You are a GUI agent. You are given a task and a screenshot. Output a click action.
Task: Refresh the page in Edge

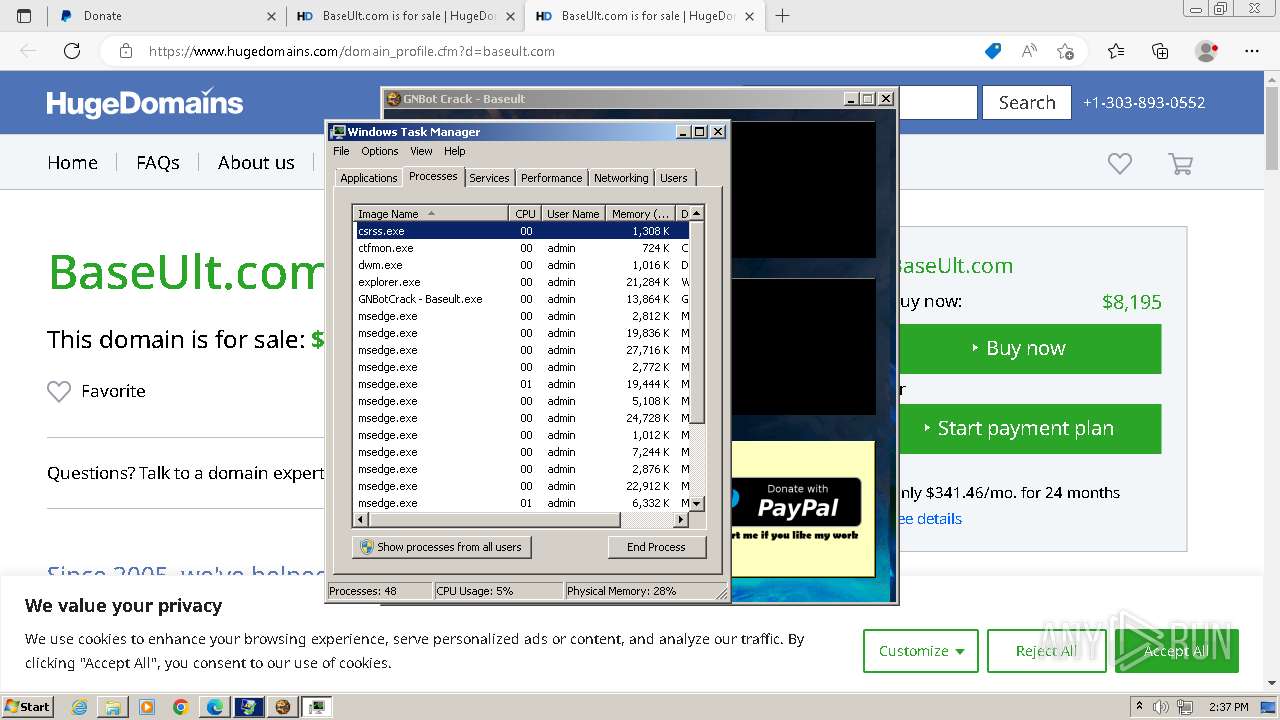72,51
